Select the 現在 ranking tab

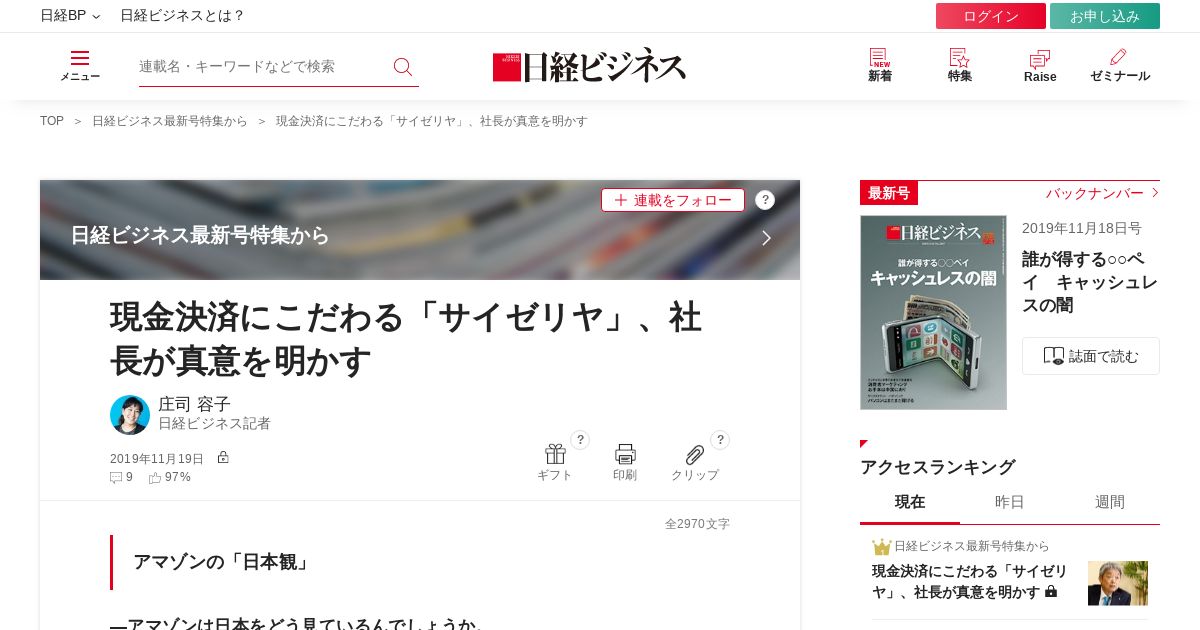point(910,502)
